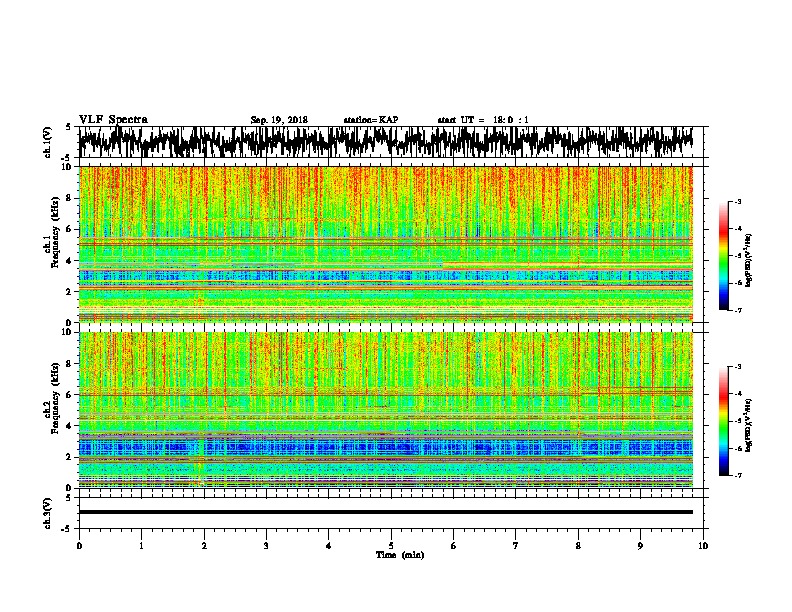Click the "-5" label on ch.2 colorbar

(738, 421)
